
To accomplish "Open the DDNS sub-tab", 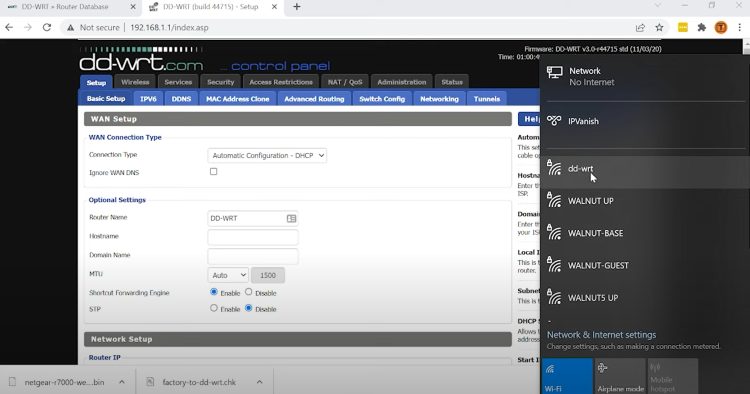I will 181,98.
